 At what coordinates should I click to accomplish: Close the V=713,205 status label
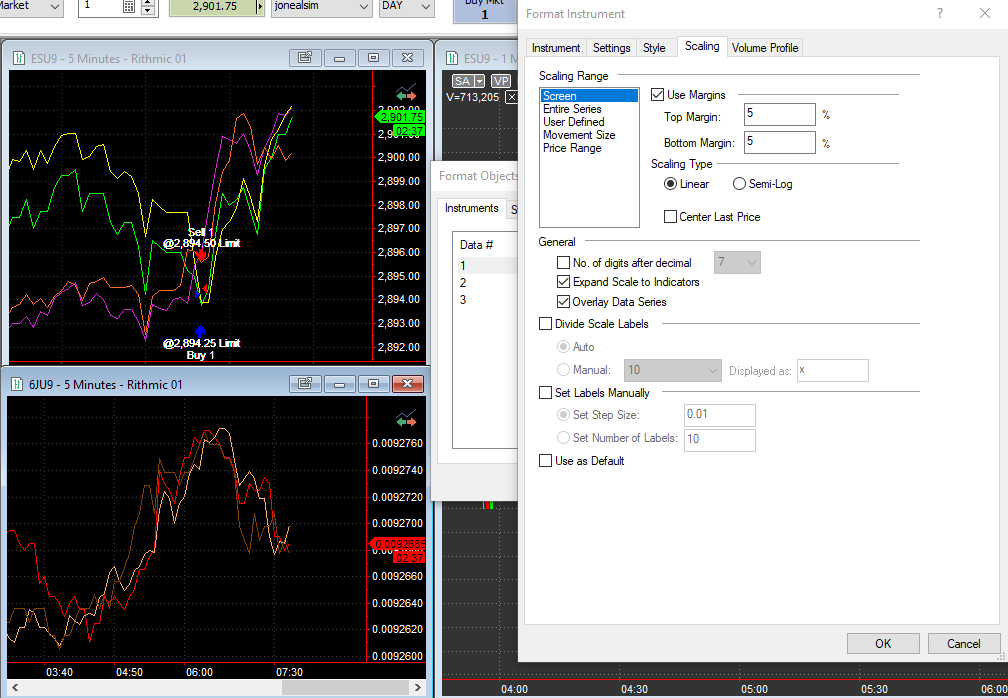click(x=511, y=97)
